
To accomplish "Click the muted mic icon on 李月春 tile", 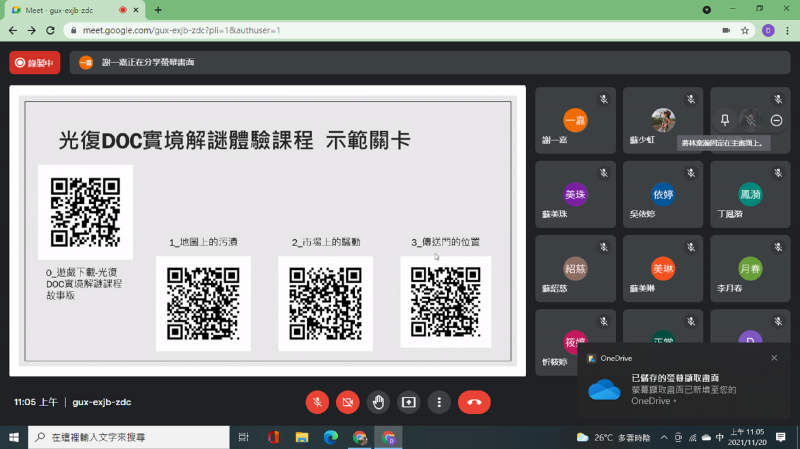I will [x=778, y=247].
